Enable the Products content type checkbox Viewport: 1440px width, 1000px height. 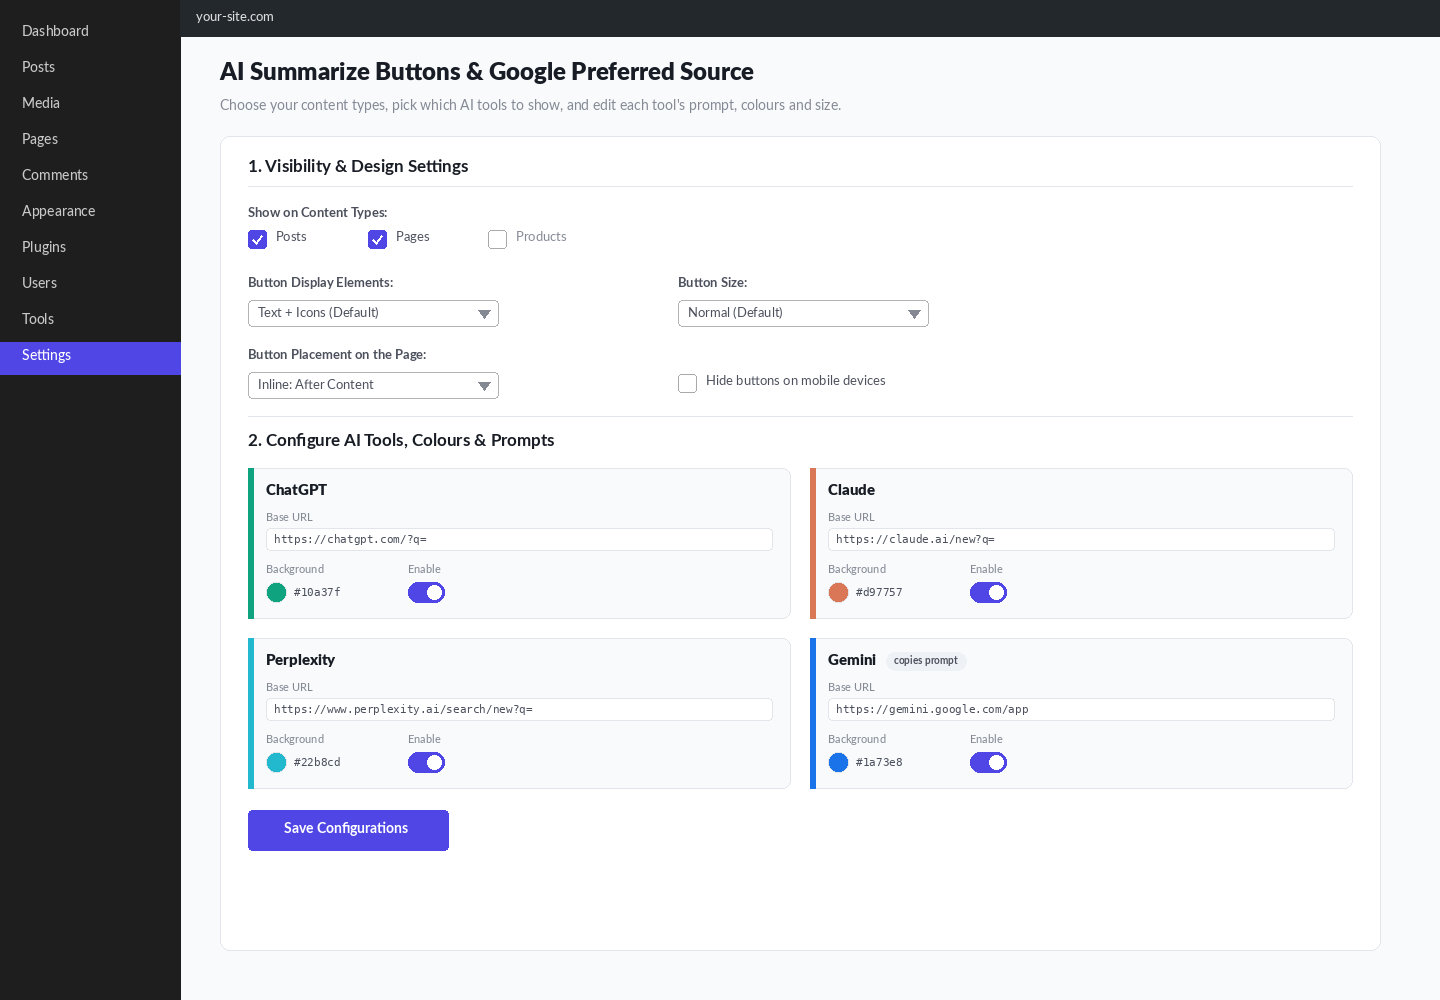click(498, 239)
